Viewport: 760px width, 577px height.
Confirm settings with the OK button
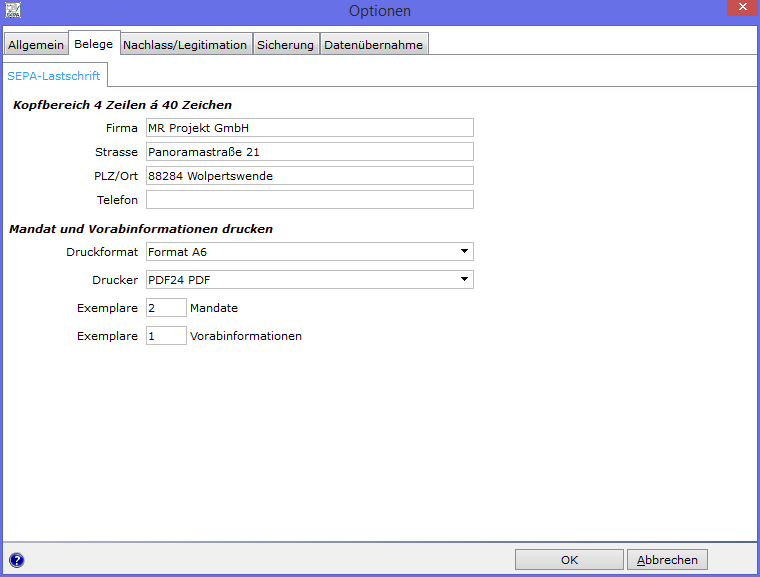click(x=569, y=560)
